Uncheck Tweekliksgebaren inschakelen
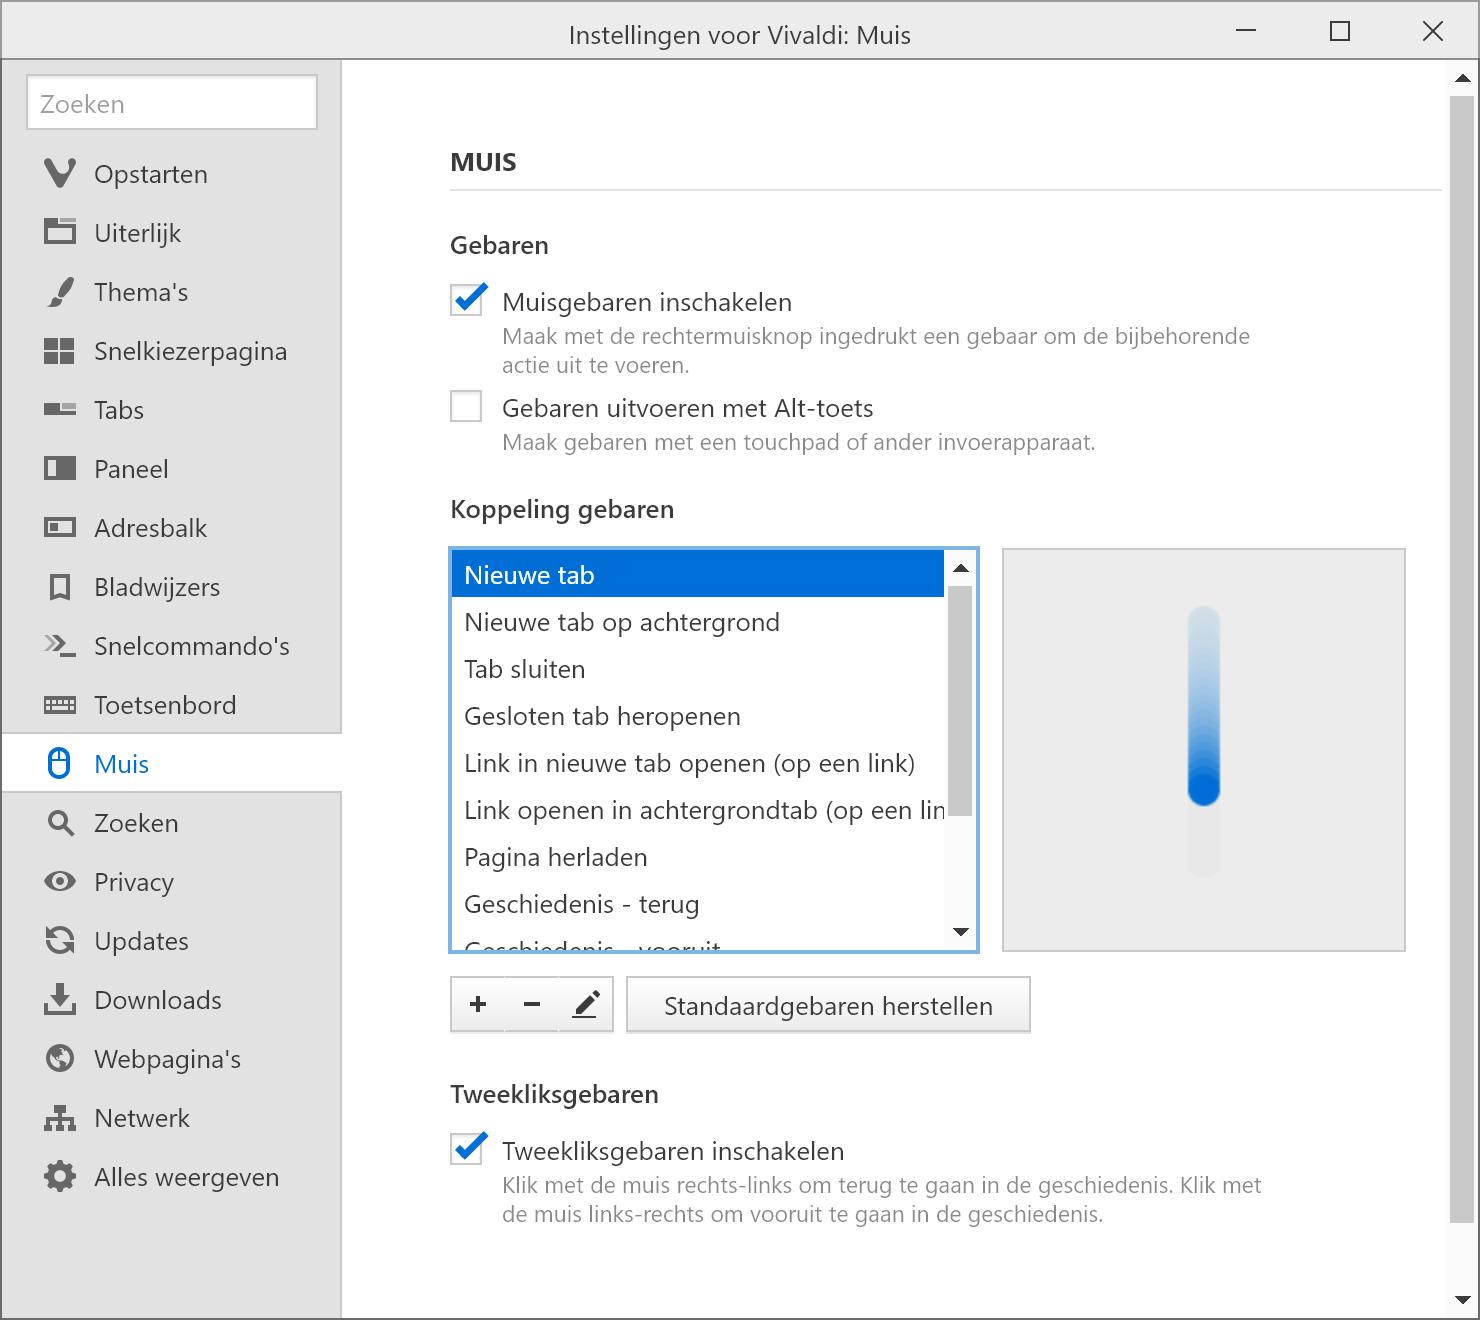Screen dimensions: 1480x1320 click(x=467, y=1150)
